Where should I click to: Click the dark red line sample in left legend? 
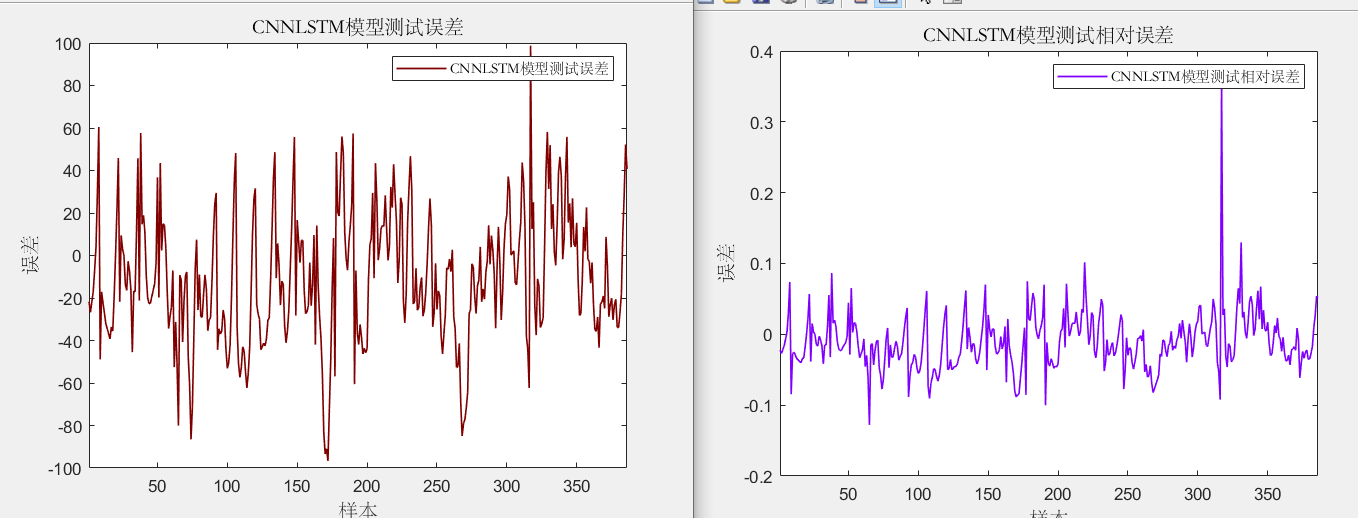422,69
